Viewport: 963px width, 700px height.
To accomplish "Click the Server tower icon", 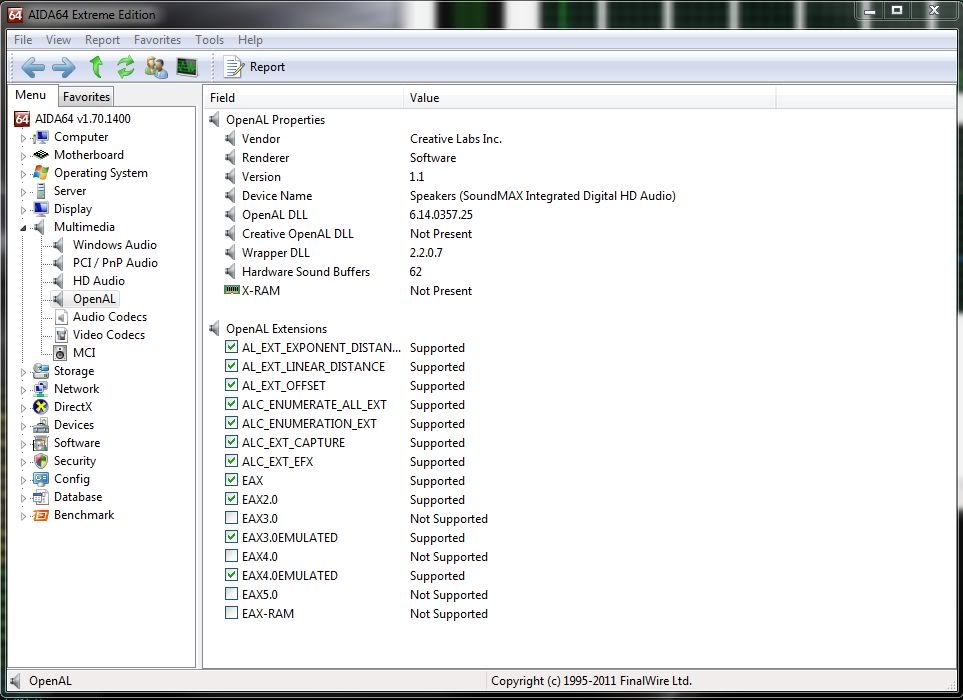I will 41,191.
